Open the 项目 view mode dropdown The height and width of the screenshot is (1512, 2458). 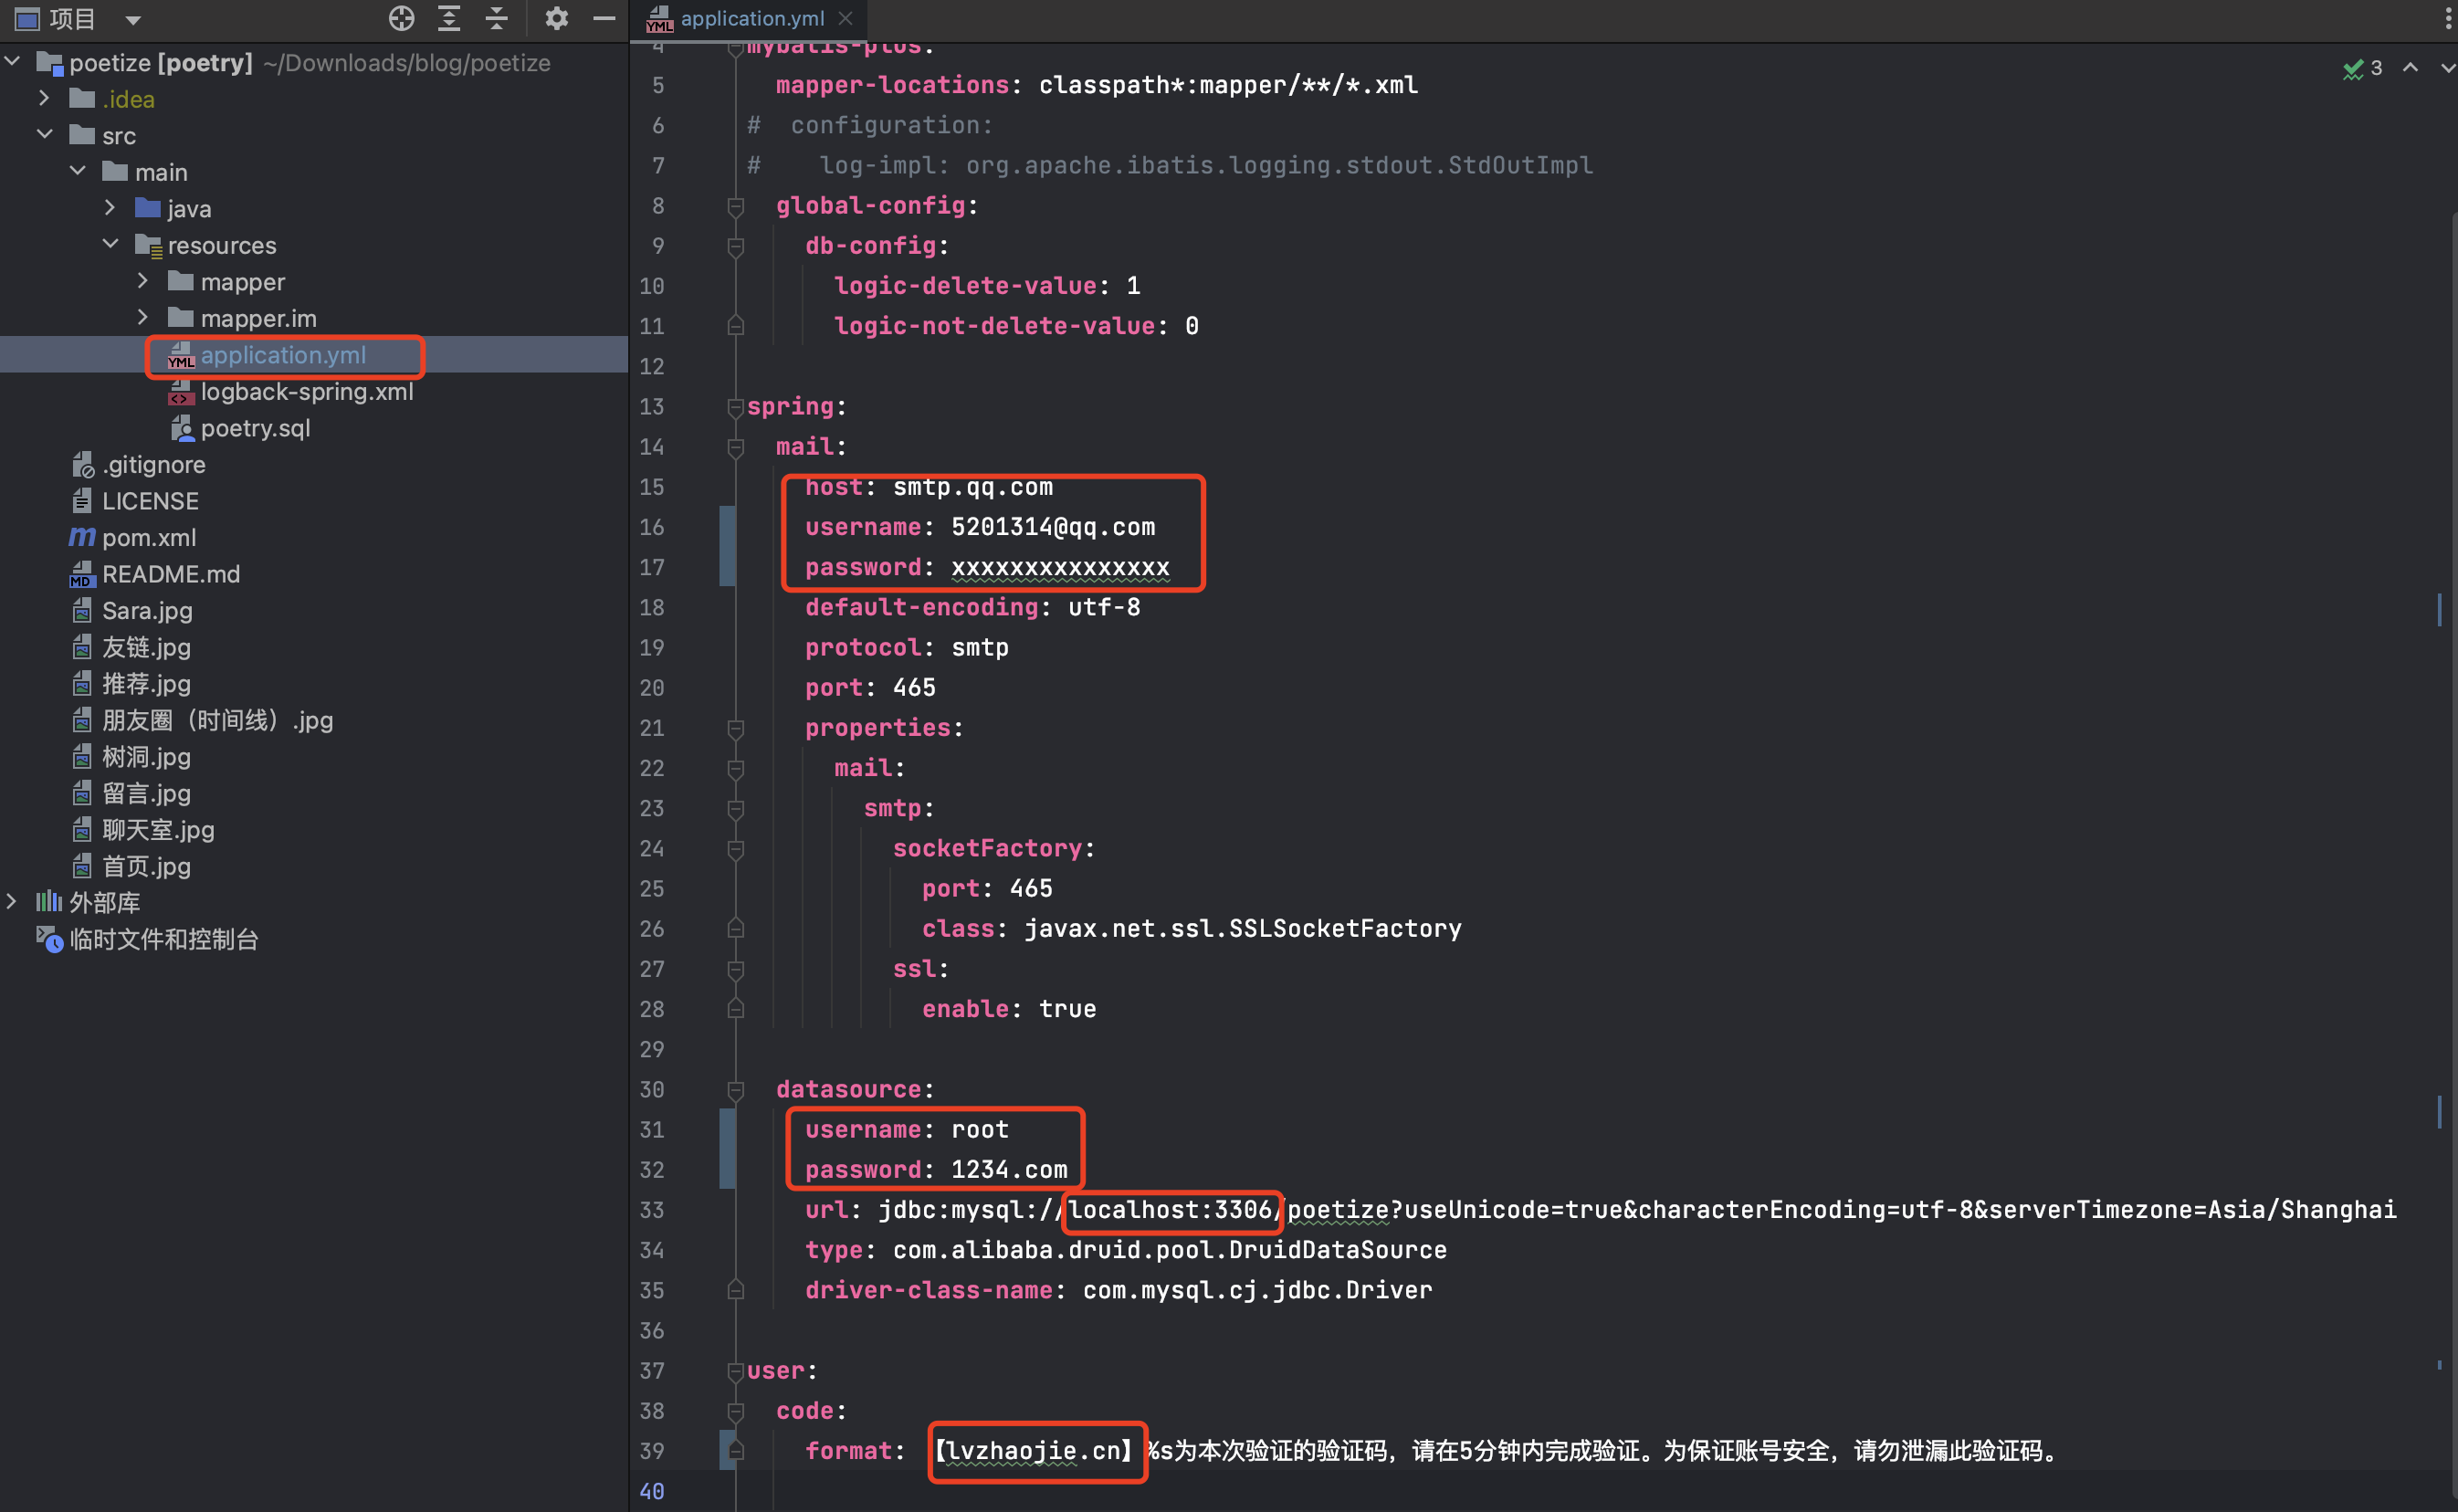click(x=133, y=19)
